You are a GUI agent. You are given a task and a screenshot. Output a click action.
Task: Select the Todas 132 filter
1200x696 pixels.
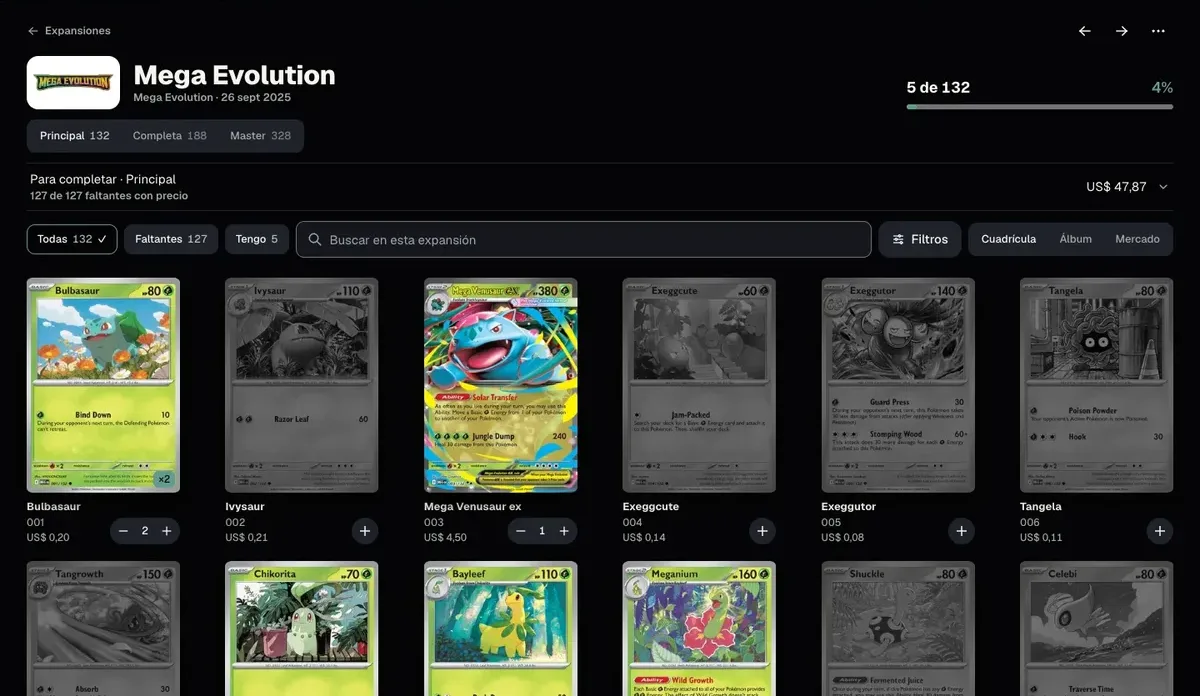(72, 239)
